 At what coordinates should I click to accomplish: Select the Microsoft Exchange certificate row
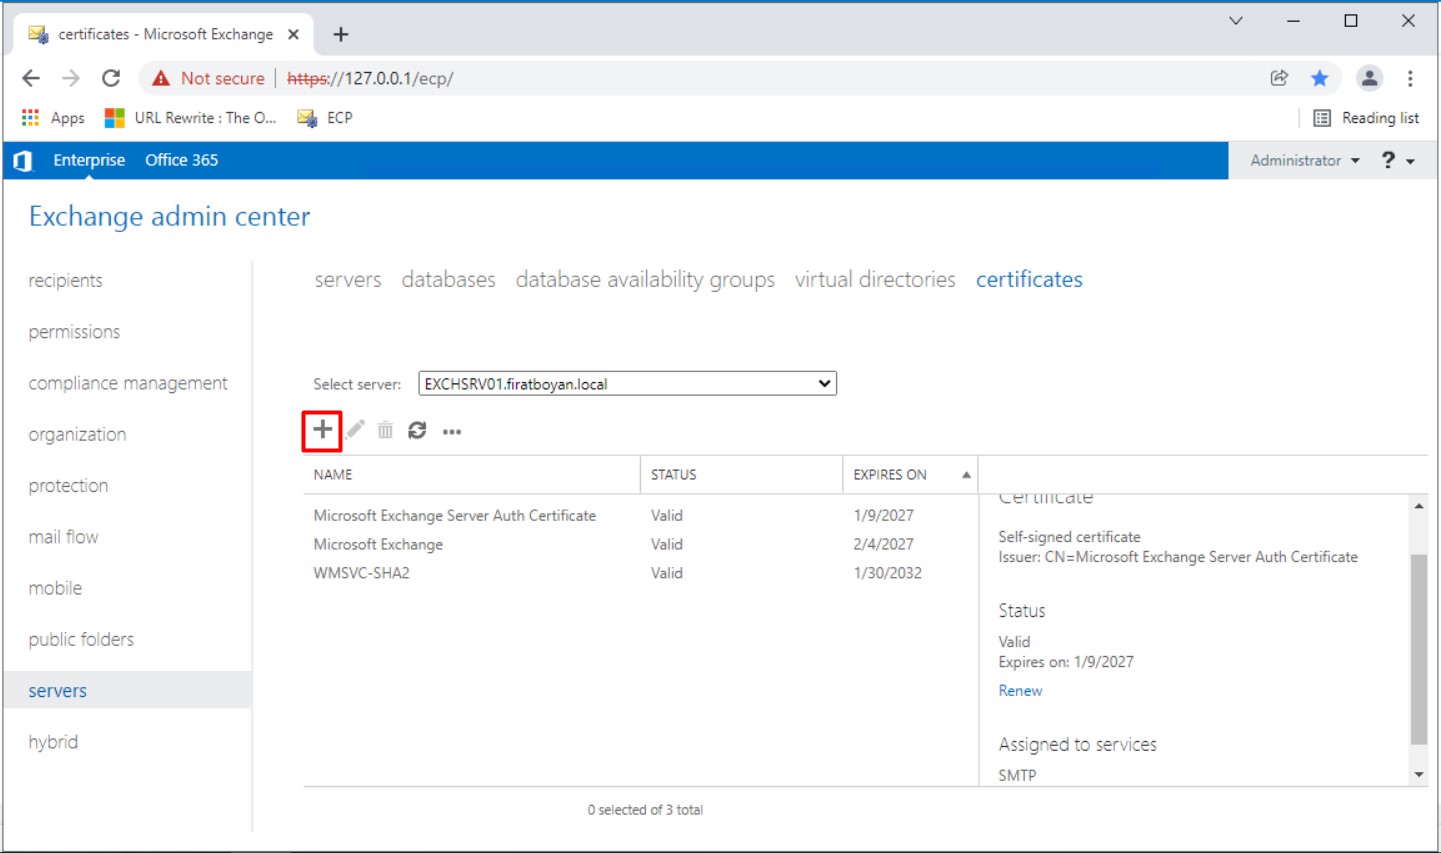coord(640,545)
